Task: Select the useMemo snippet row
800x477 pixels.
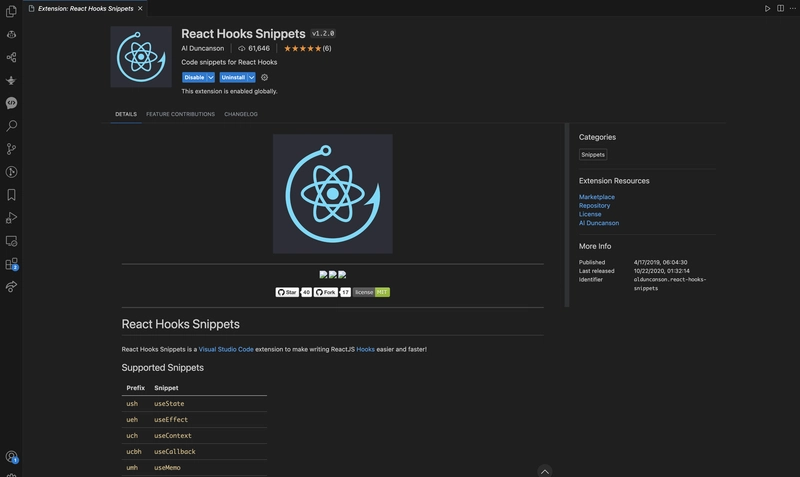Action: (x=194, y=467)
